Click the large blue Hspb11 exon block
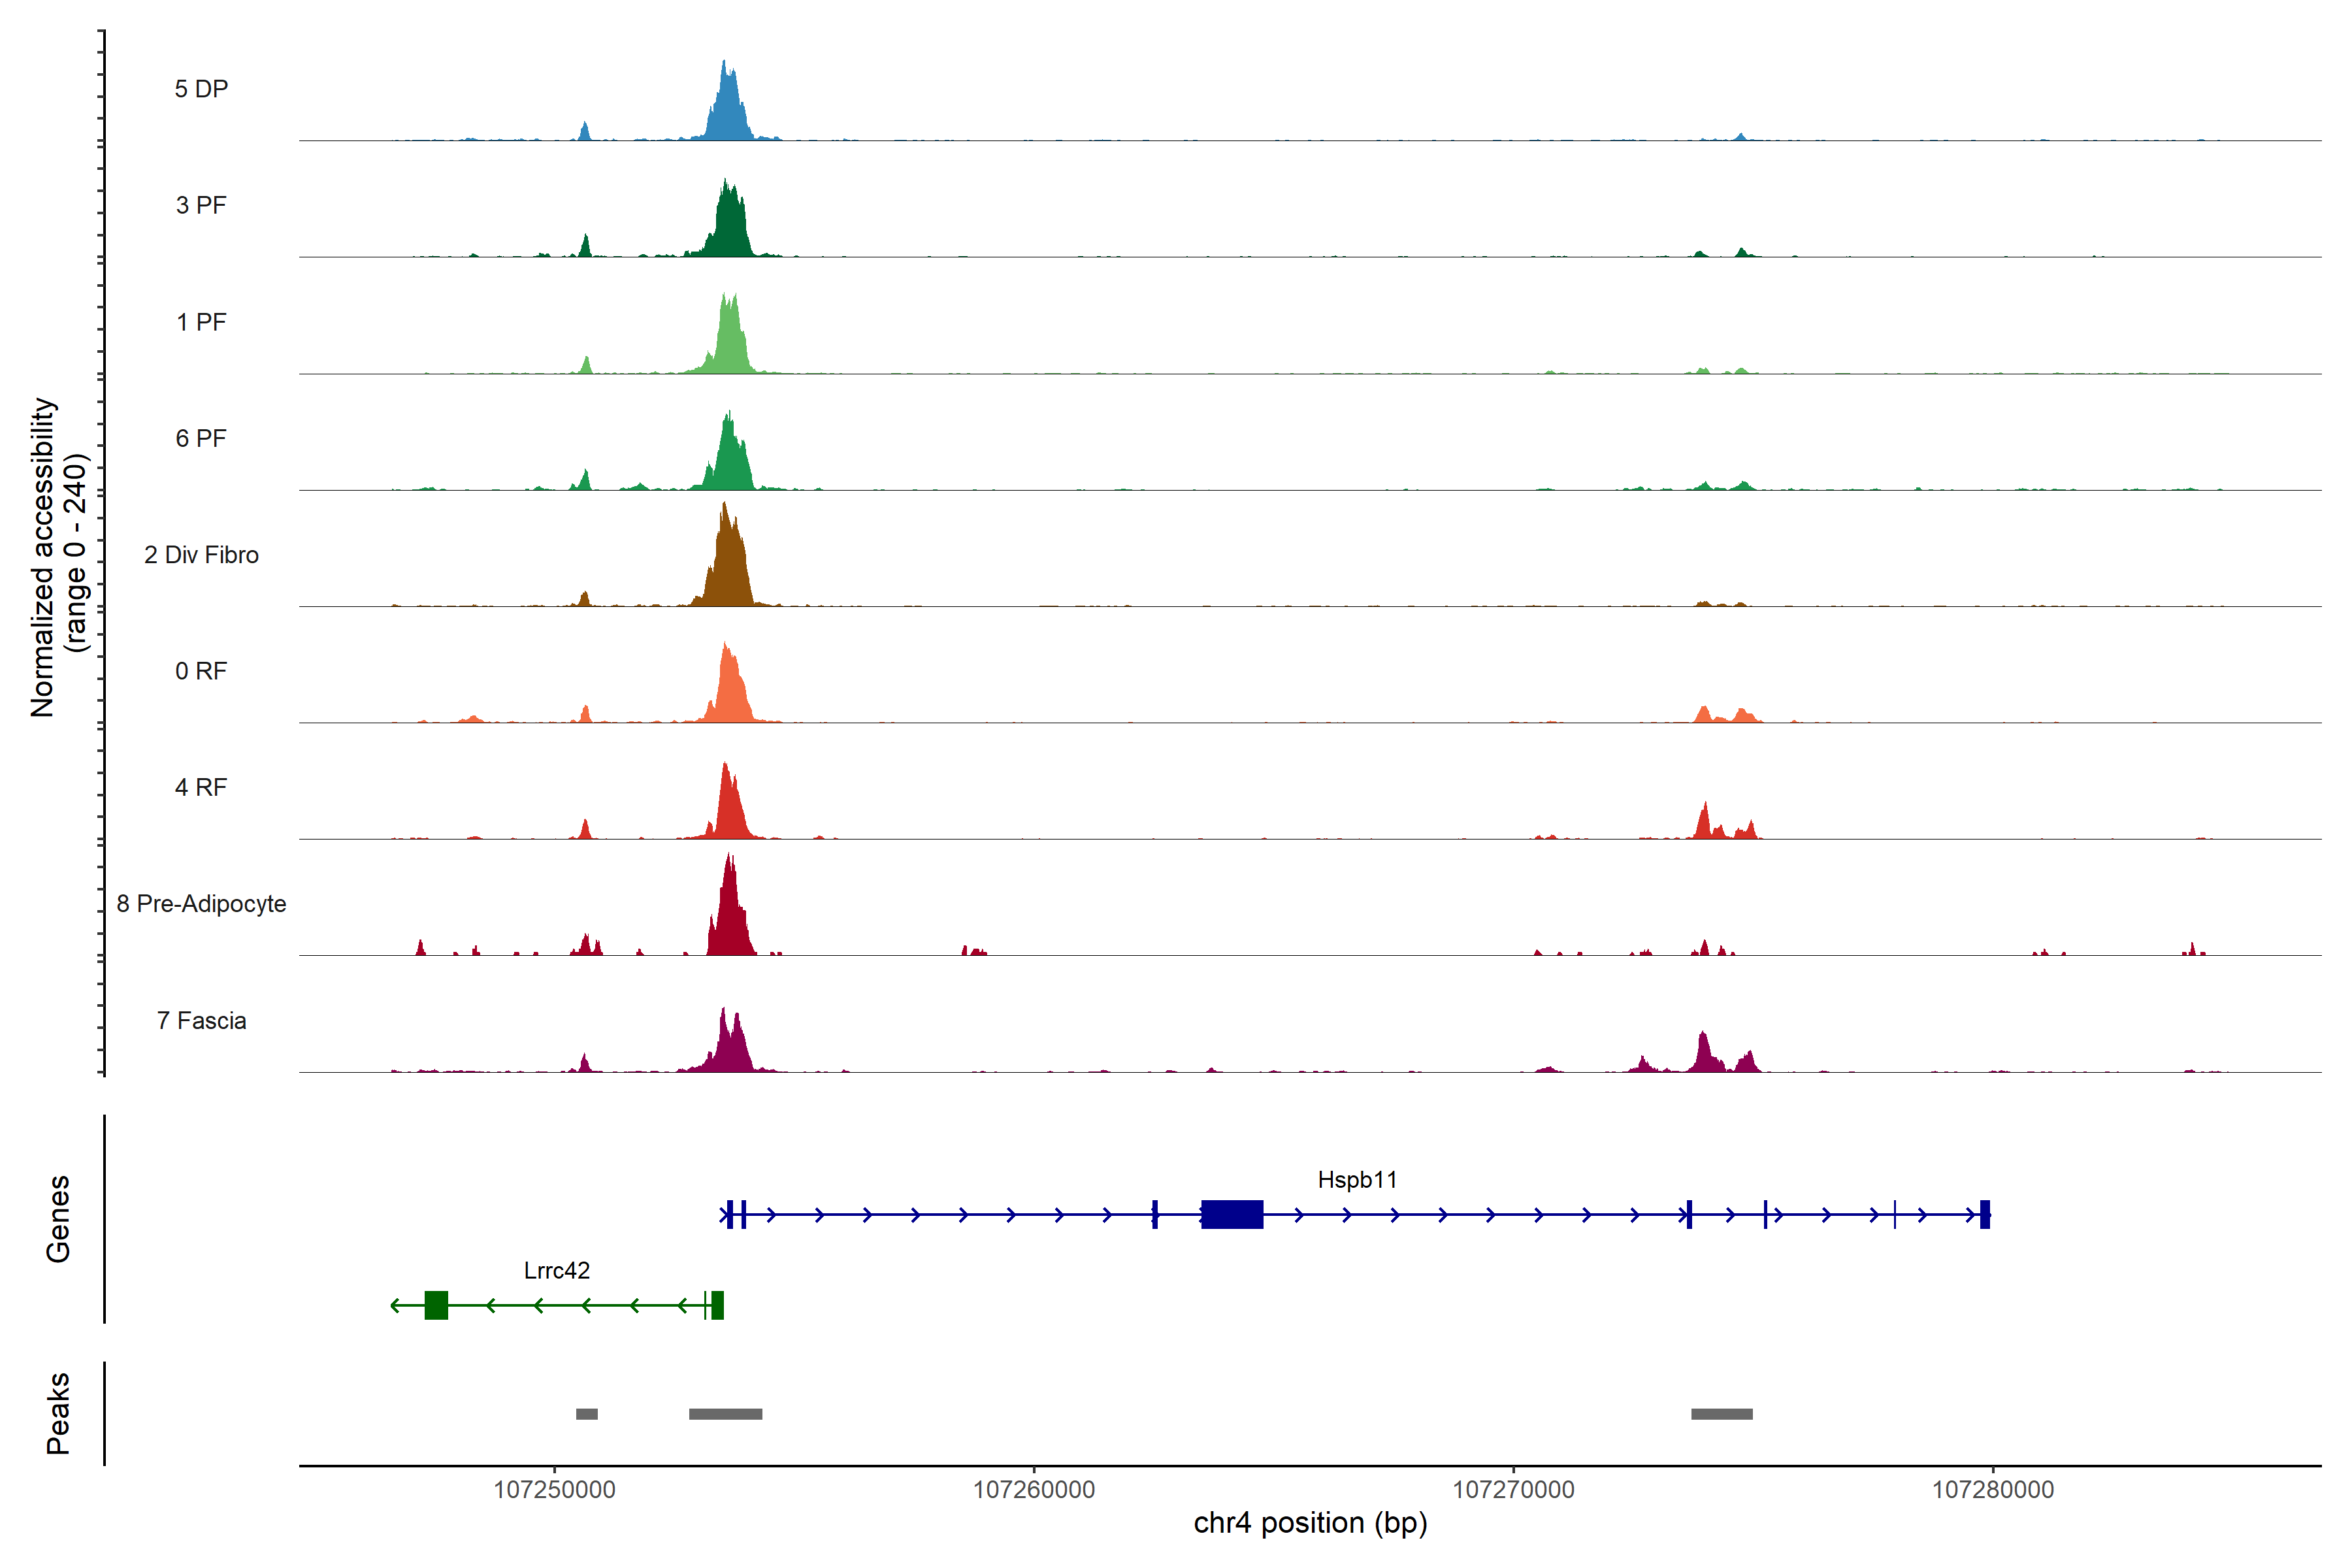The width and height of the screenshot is (2352, 1568). 1232,1214
